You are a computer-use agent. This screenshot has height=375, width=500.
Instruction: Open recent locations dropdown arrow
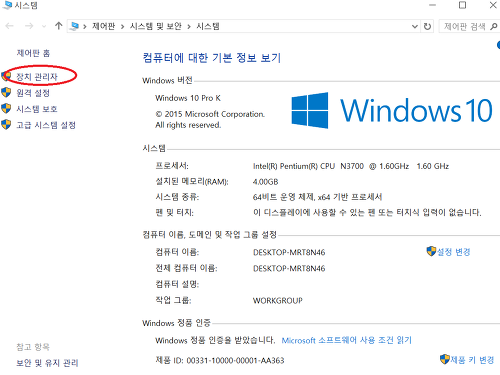[x=44, y=26]
